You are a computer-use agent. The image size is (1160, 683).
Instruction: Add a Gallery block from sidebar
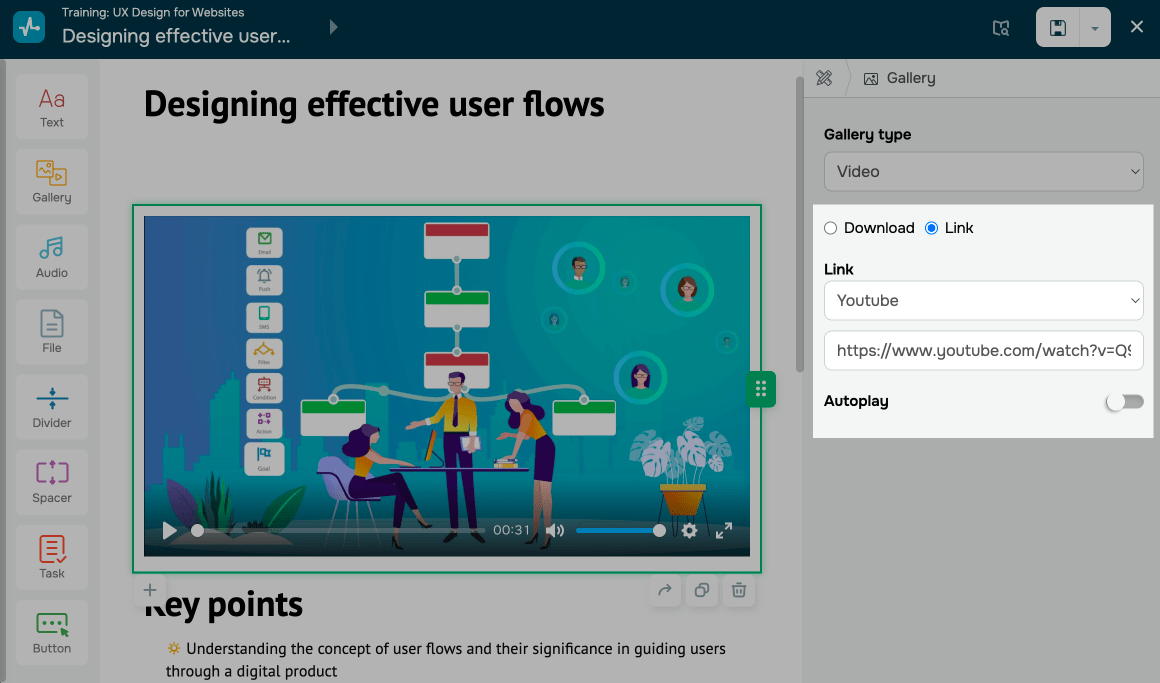(x=52, y=181)
